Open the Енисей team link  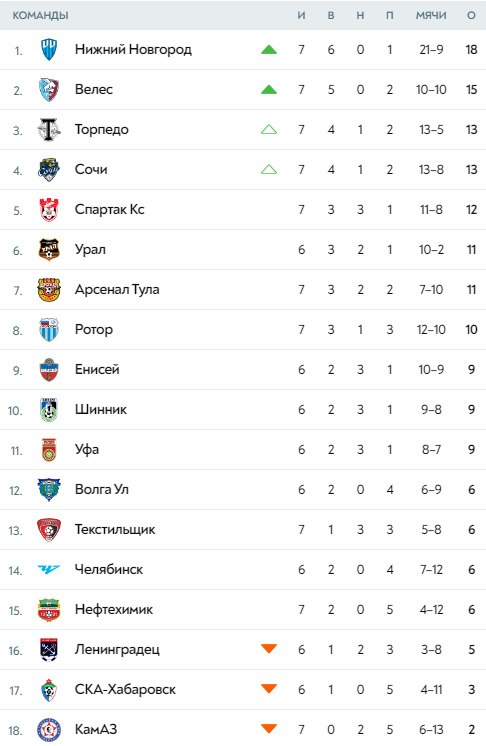97,369
